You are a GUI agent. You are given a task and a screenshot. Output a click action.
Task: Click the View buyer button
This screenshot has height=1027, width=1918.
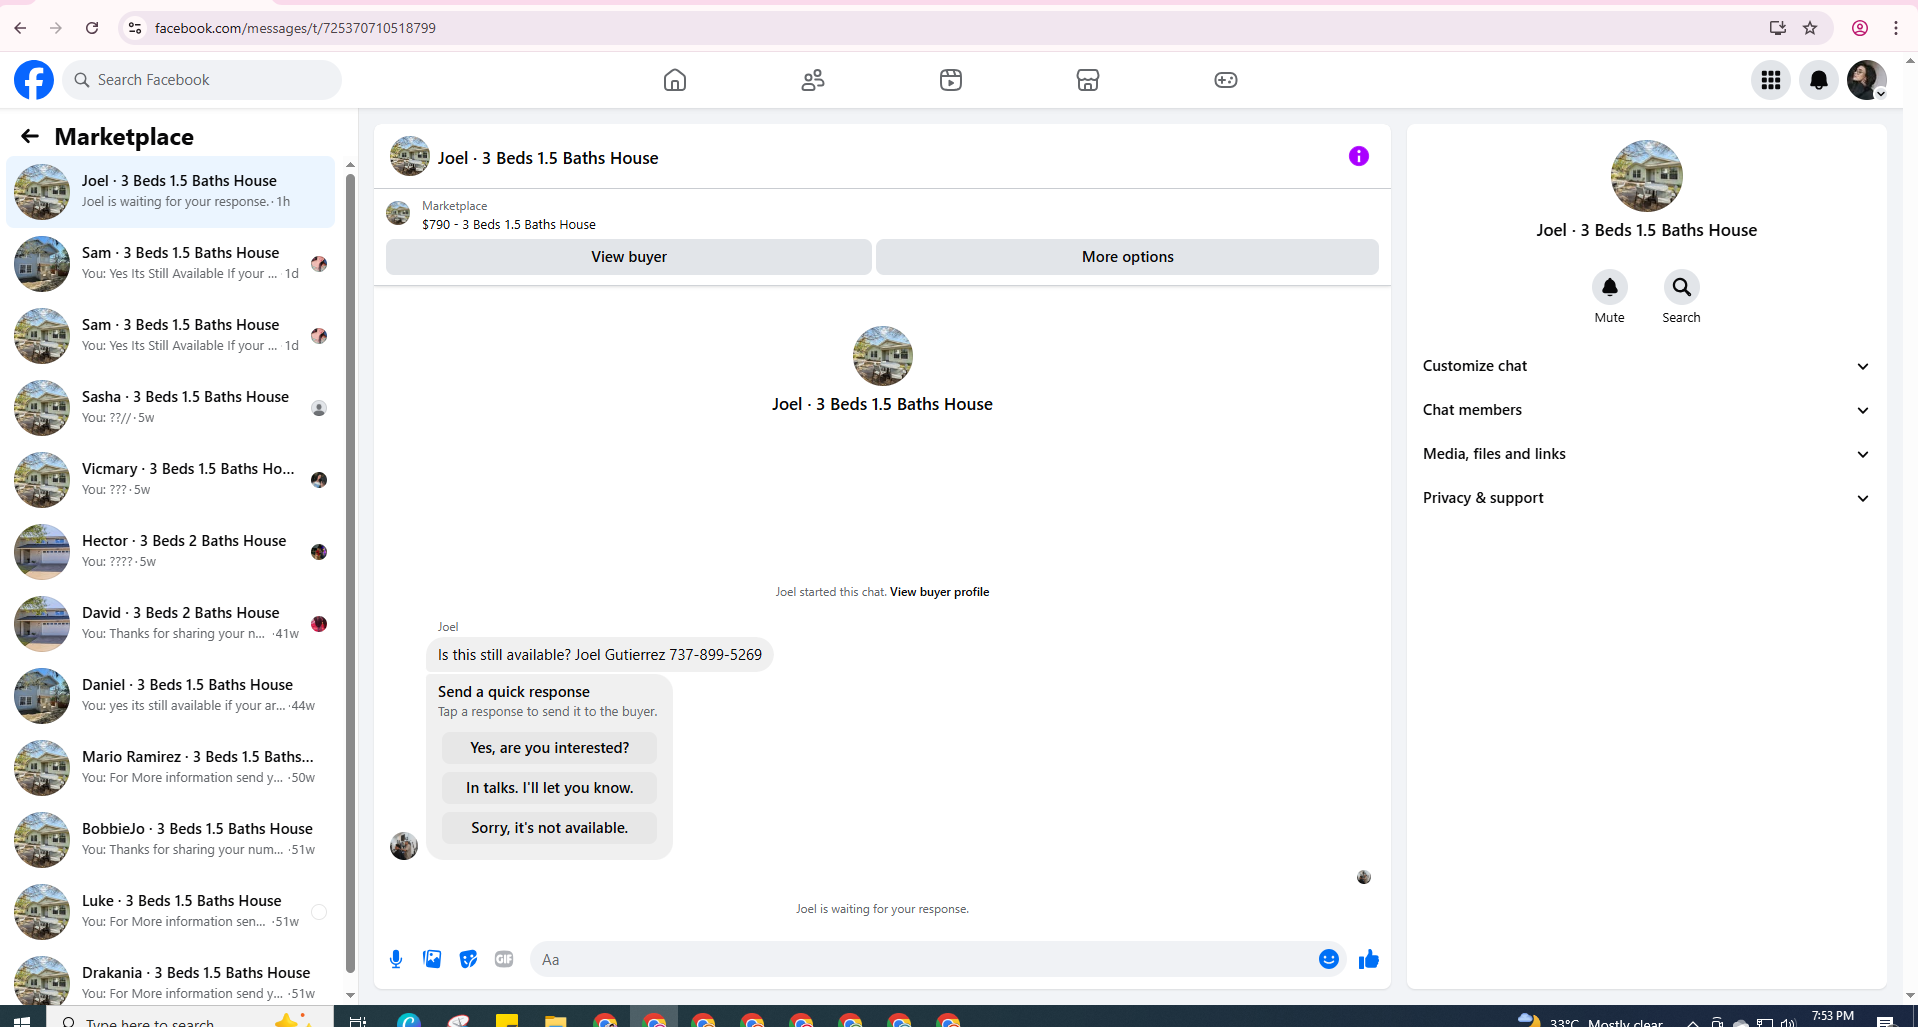pyautogui.click(x=629, y=257)
